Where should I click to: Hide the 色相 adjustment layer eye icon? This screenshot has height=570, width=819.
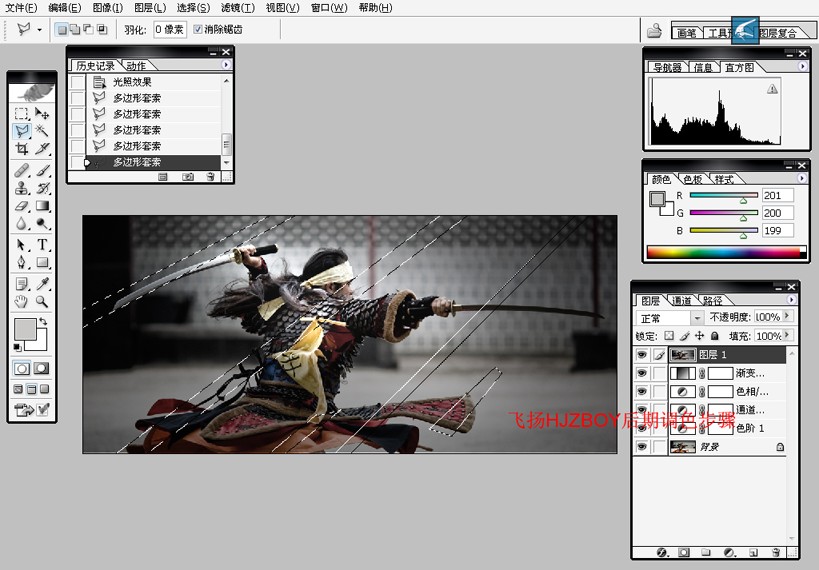(x=641, y=391)
